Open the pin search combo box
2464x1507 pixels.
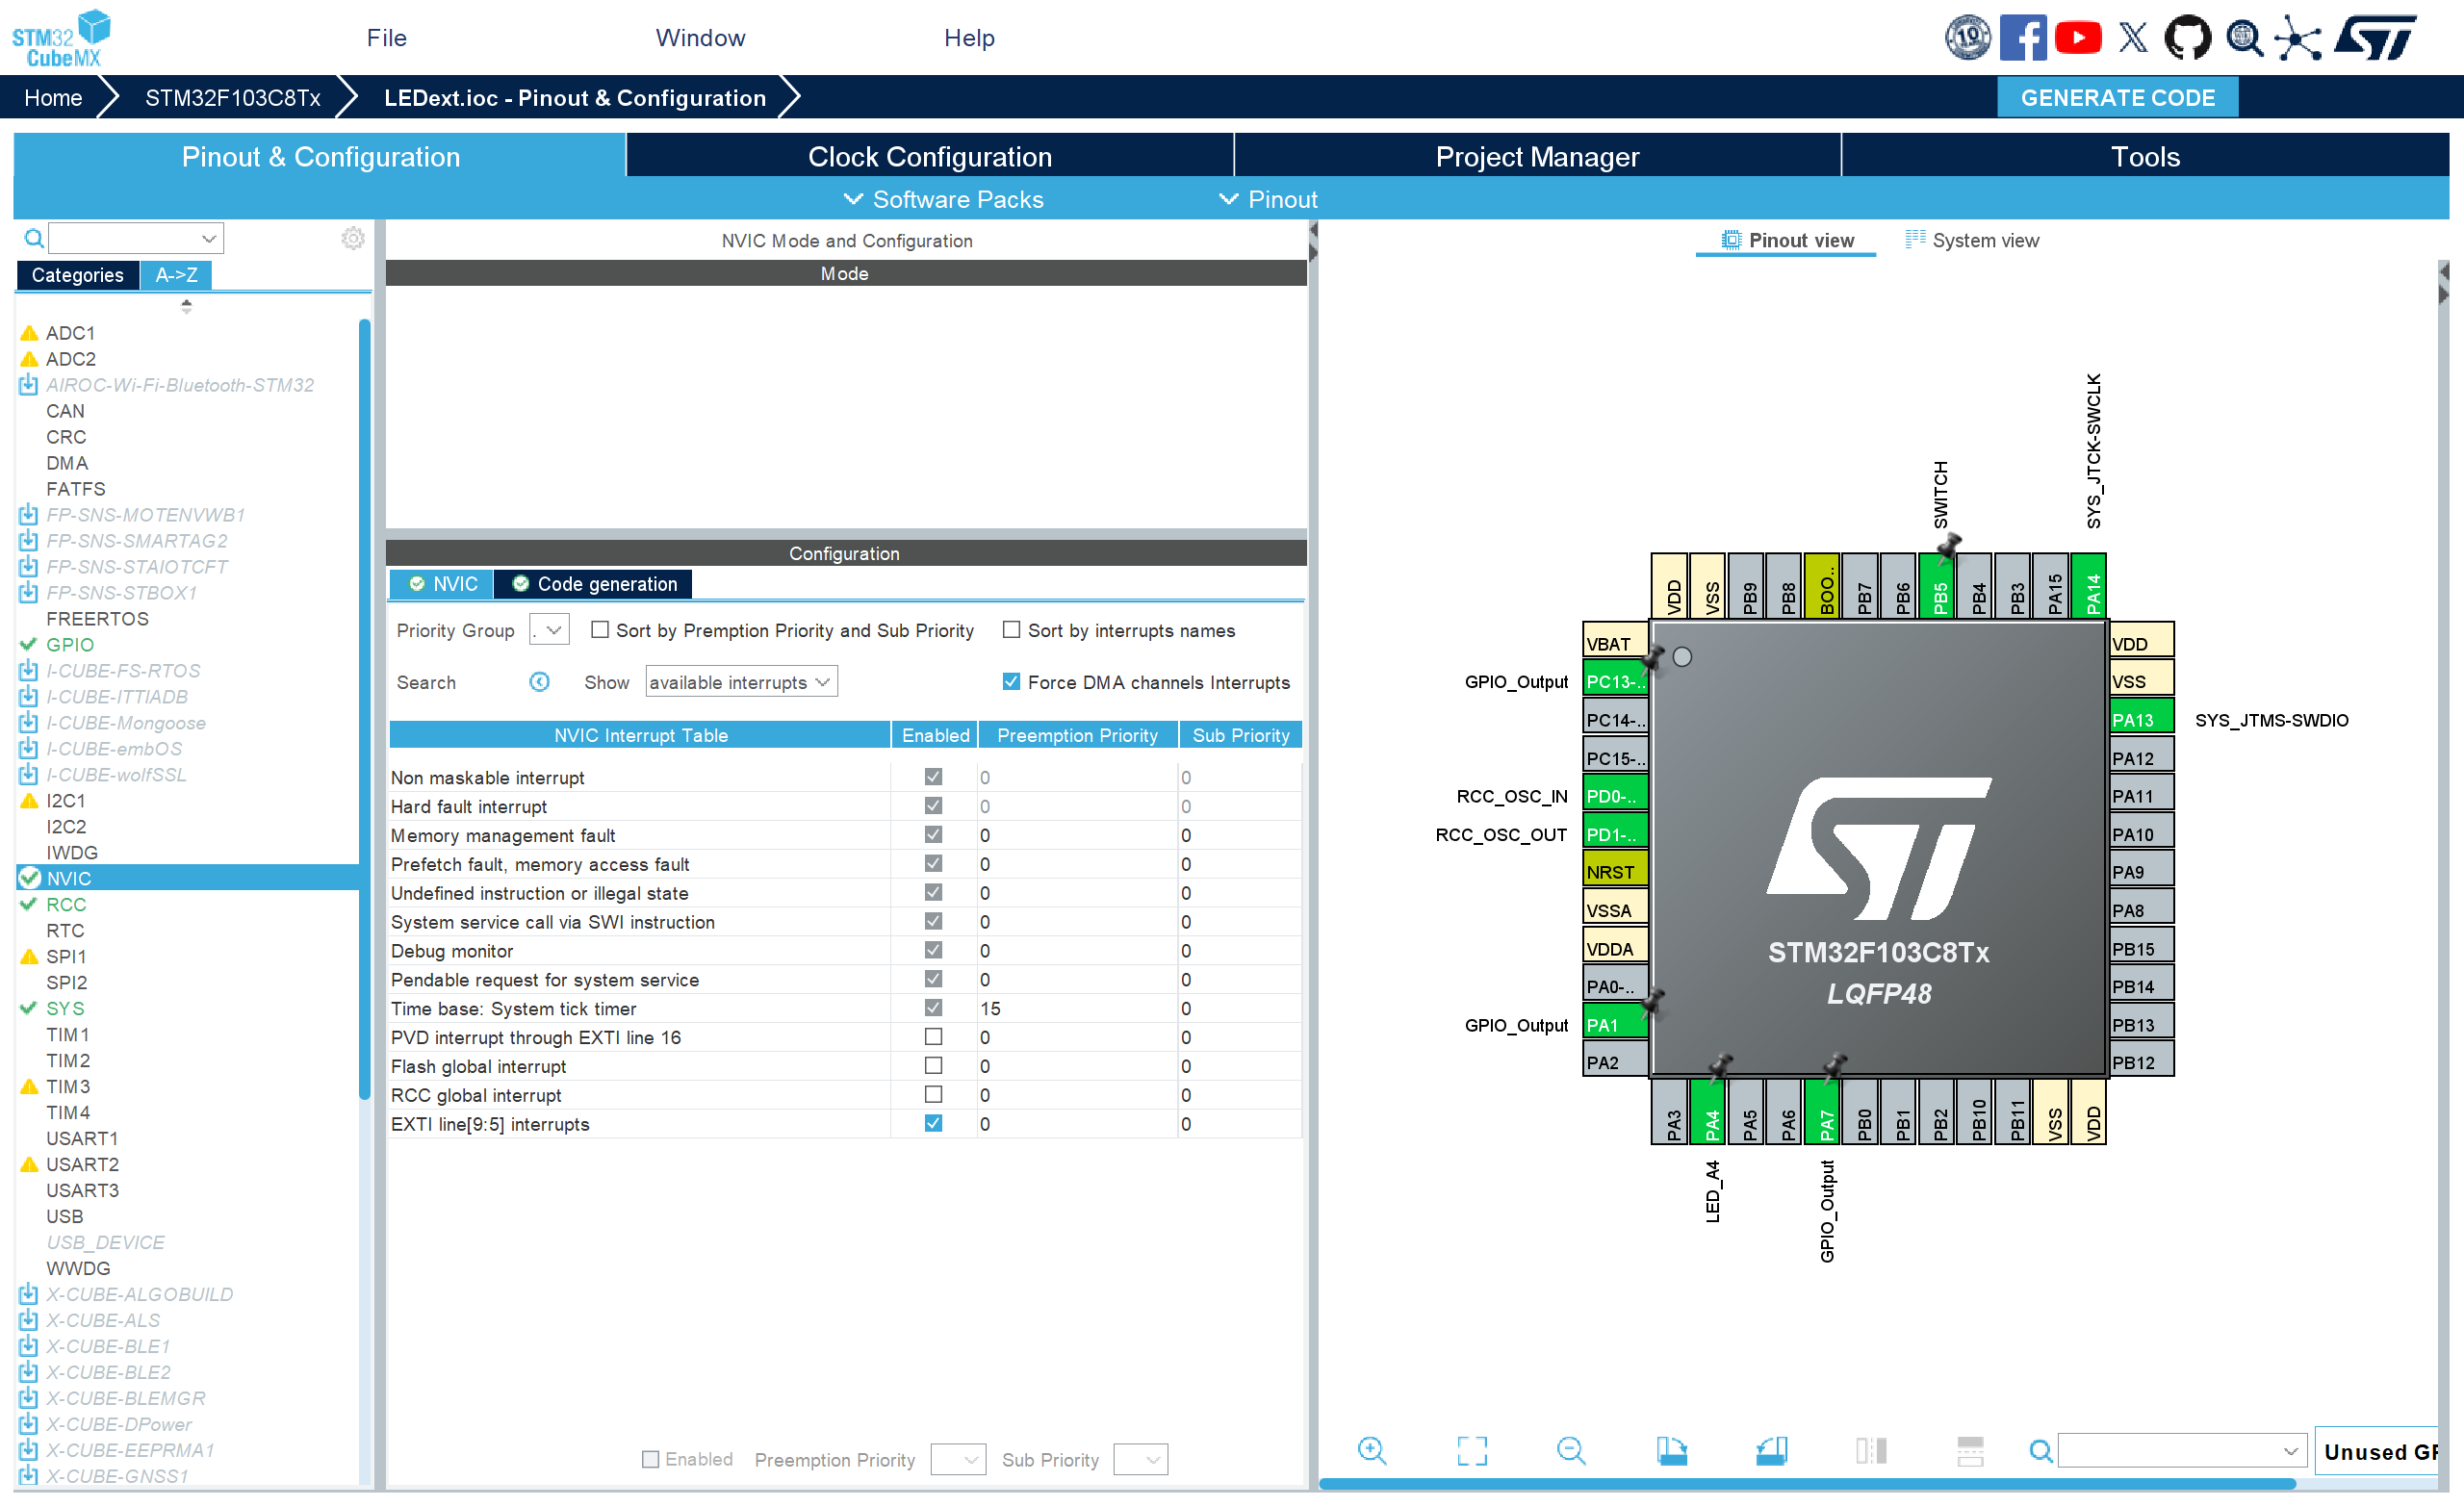[x=2181, y=1451]
